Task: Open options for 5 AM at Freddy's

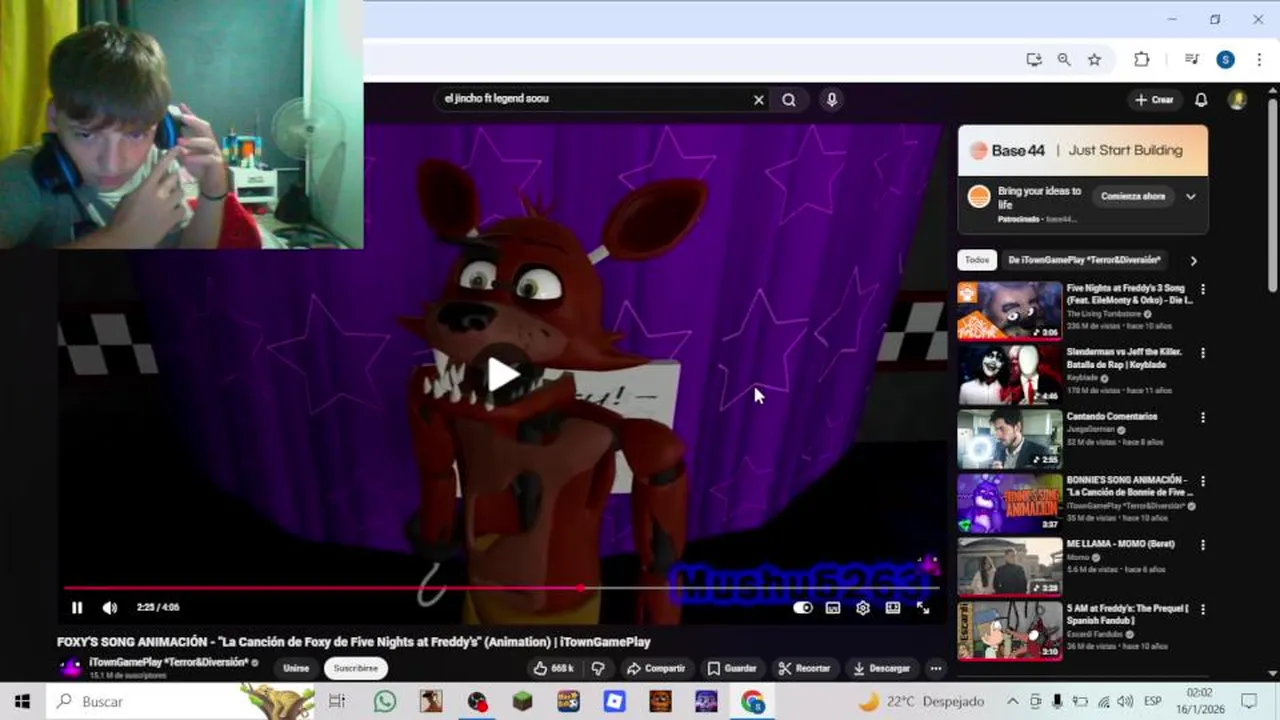Action: [x=1203, y=610]
